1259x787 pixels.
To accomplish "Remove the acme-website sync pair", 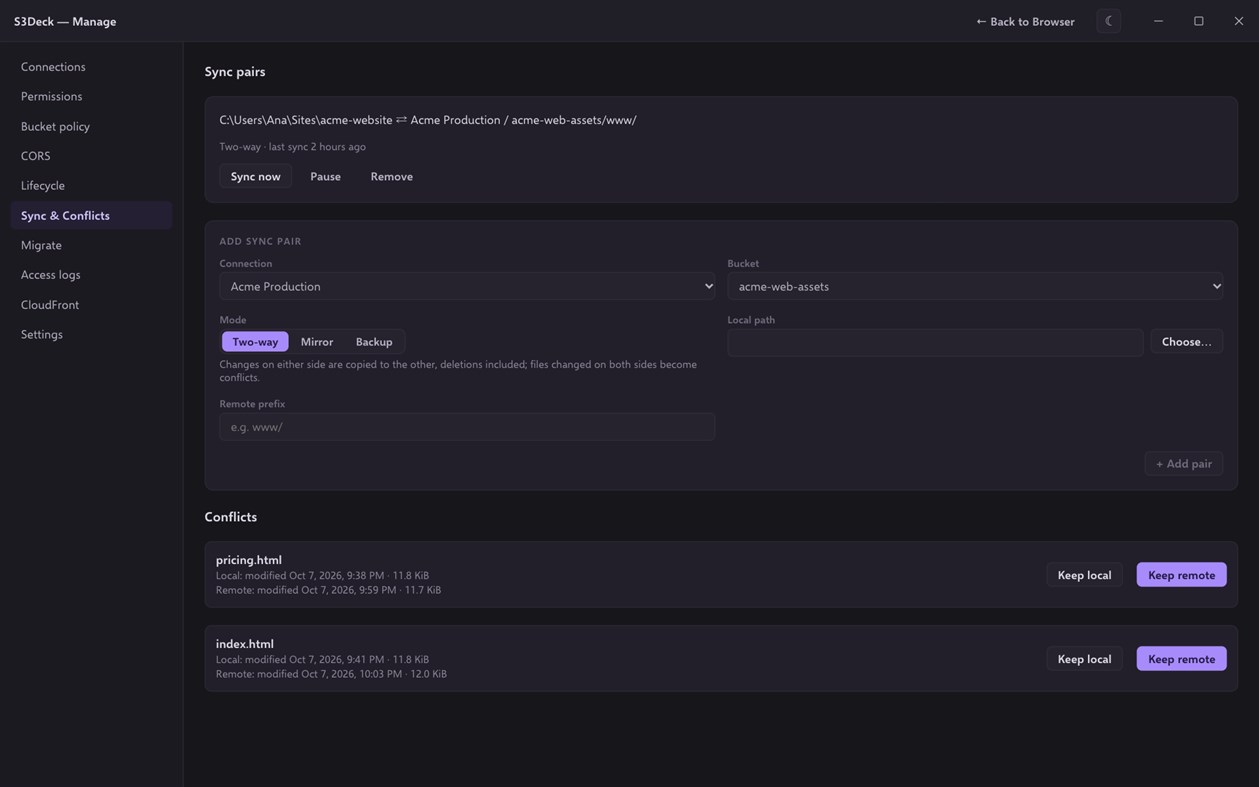I will [x=392, y=176].
